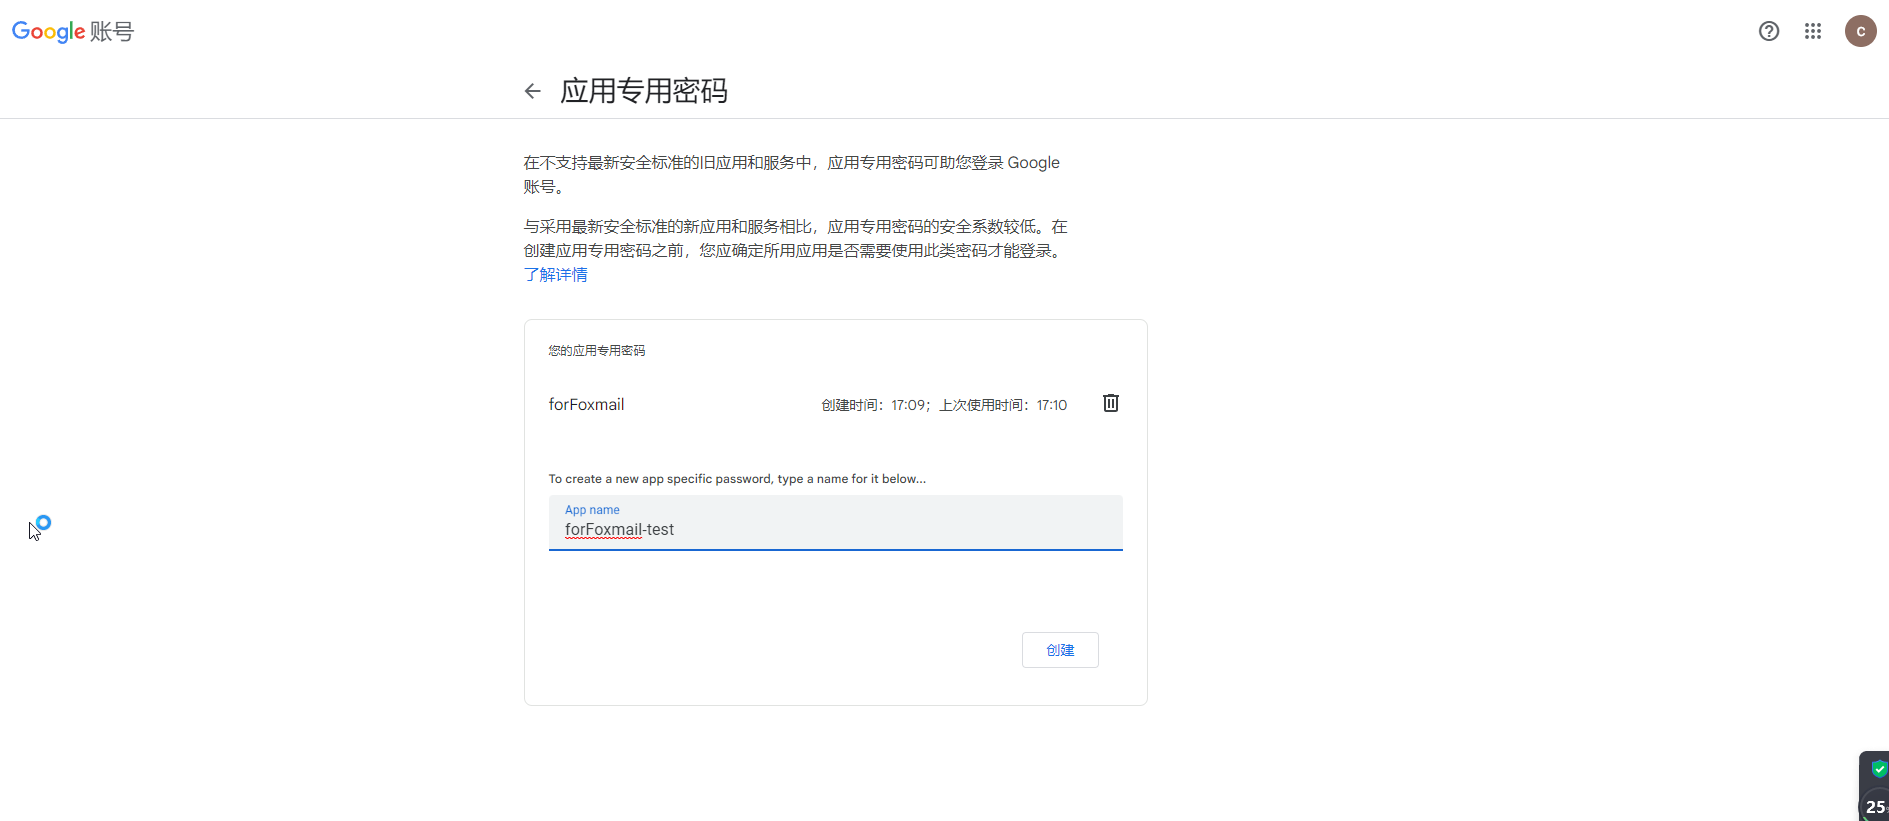
Task: Click the Google logo in the header
Action: point(48,32)
